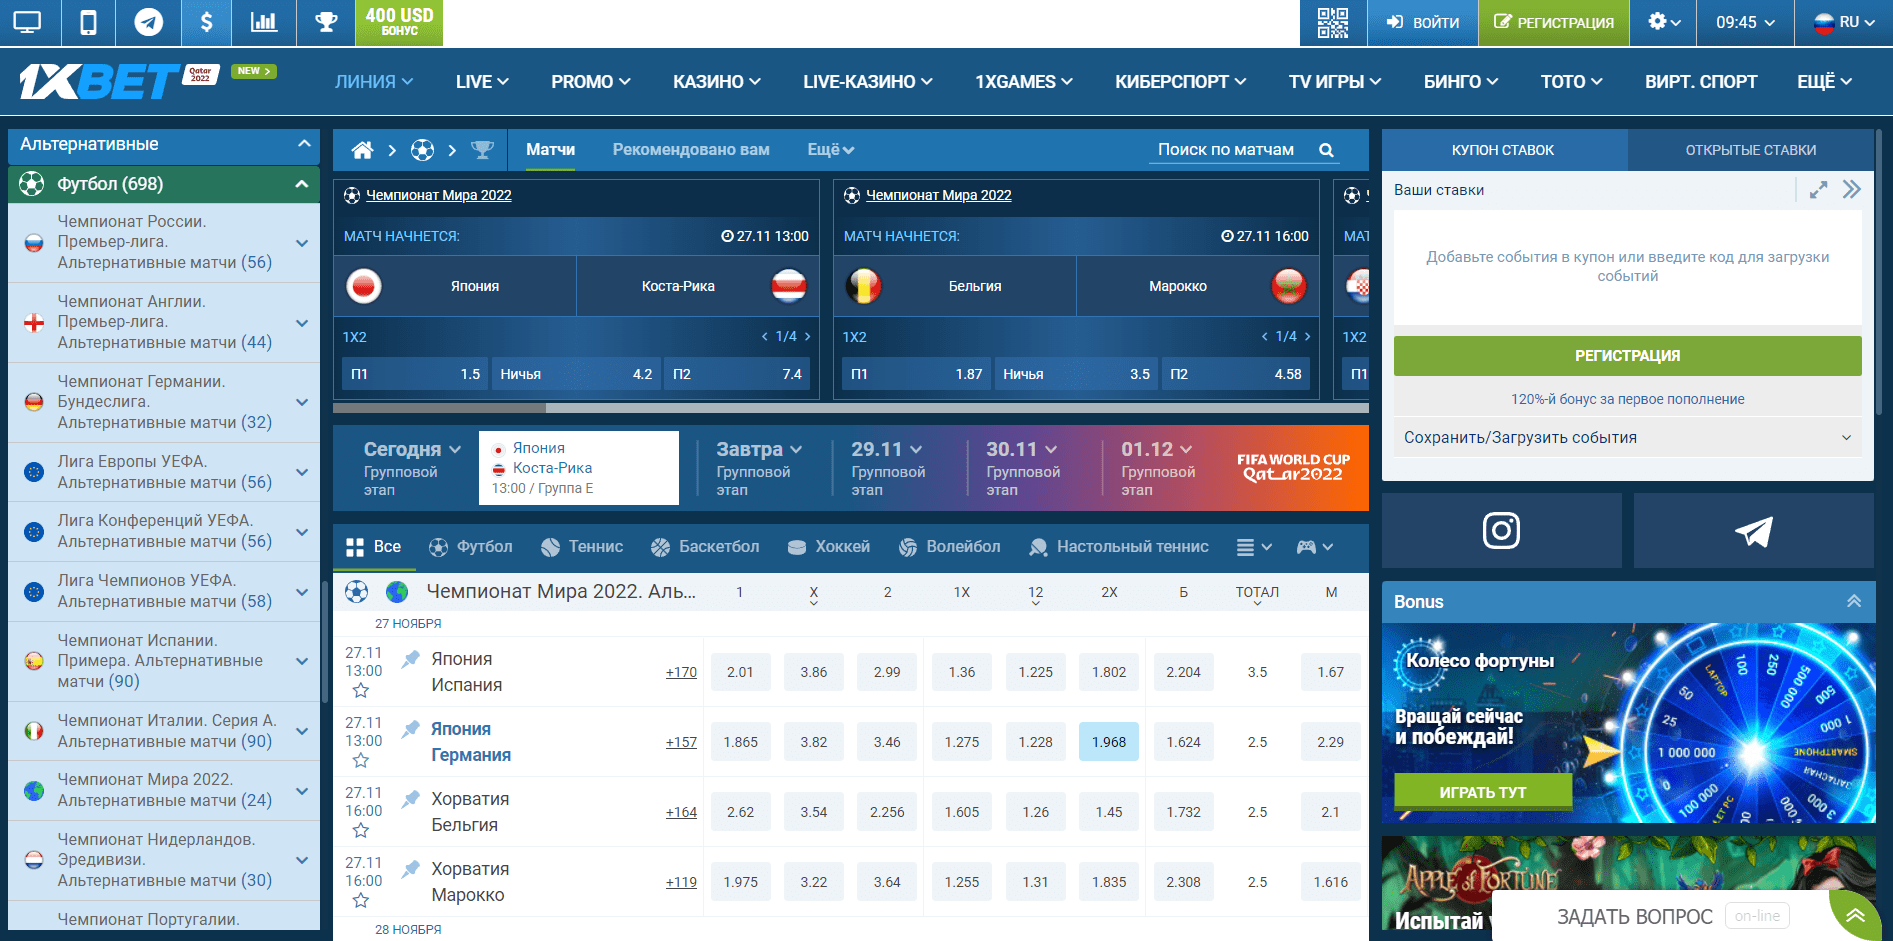Filter by Теннис sport
Image resolution: width=1893 pixels, height=941 pixels.
tap(582, 547)
